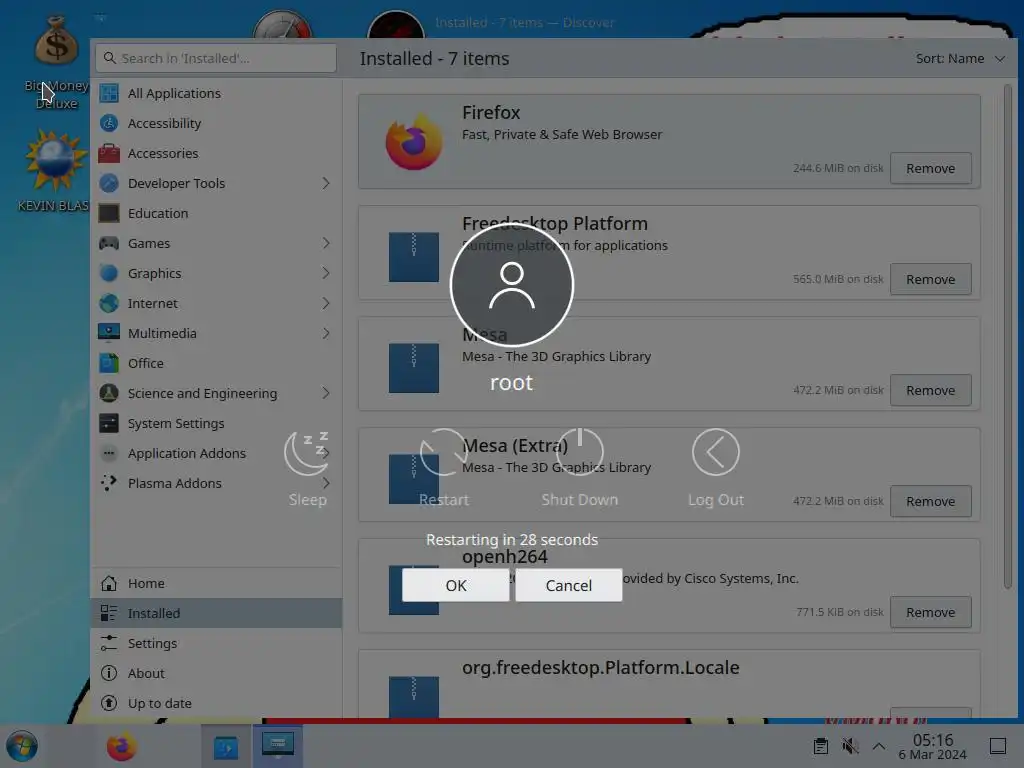Open the start menu launcher

22,746
